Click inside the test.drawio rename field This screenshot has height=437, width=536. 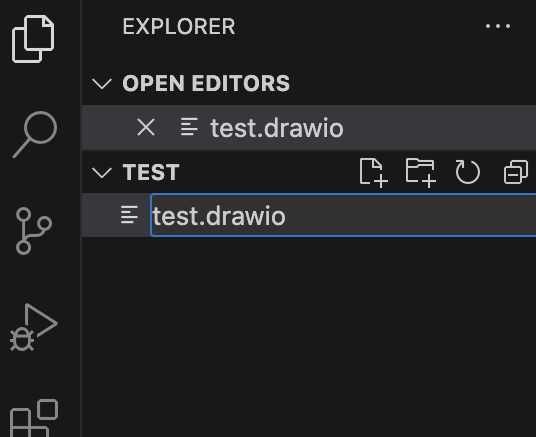(343, 215)
